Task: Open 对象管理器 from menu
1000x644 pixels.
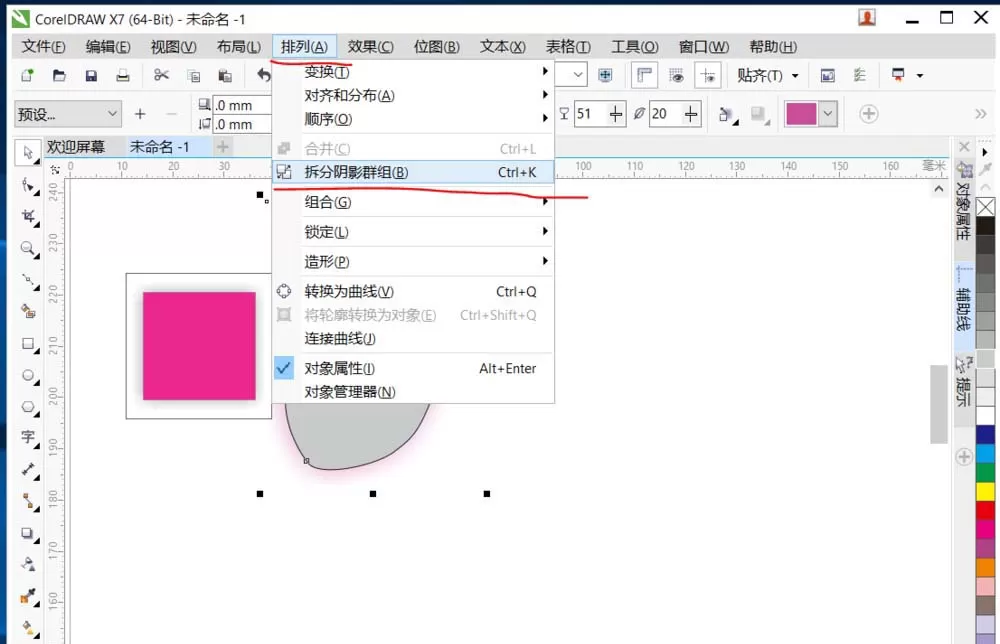Action: point(413,392)
